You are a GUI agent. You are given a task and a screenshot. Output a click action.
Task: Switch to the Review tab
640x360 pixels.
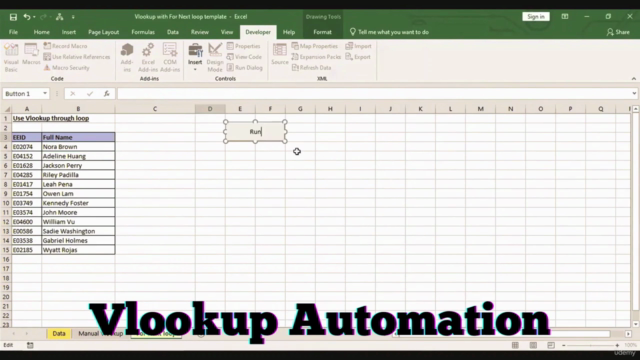click(200, 32)
